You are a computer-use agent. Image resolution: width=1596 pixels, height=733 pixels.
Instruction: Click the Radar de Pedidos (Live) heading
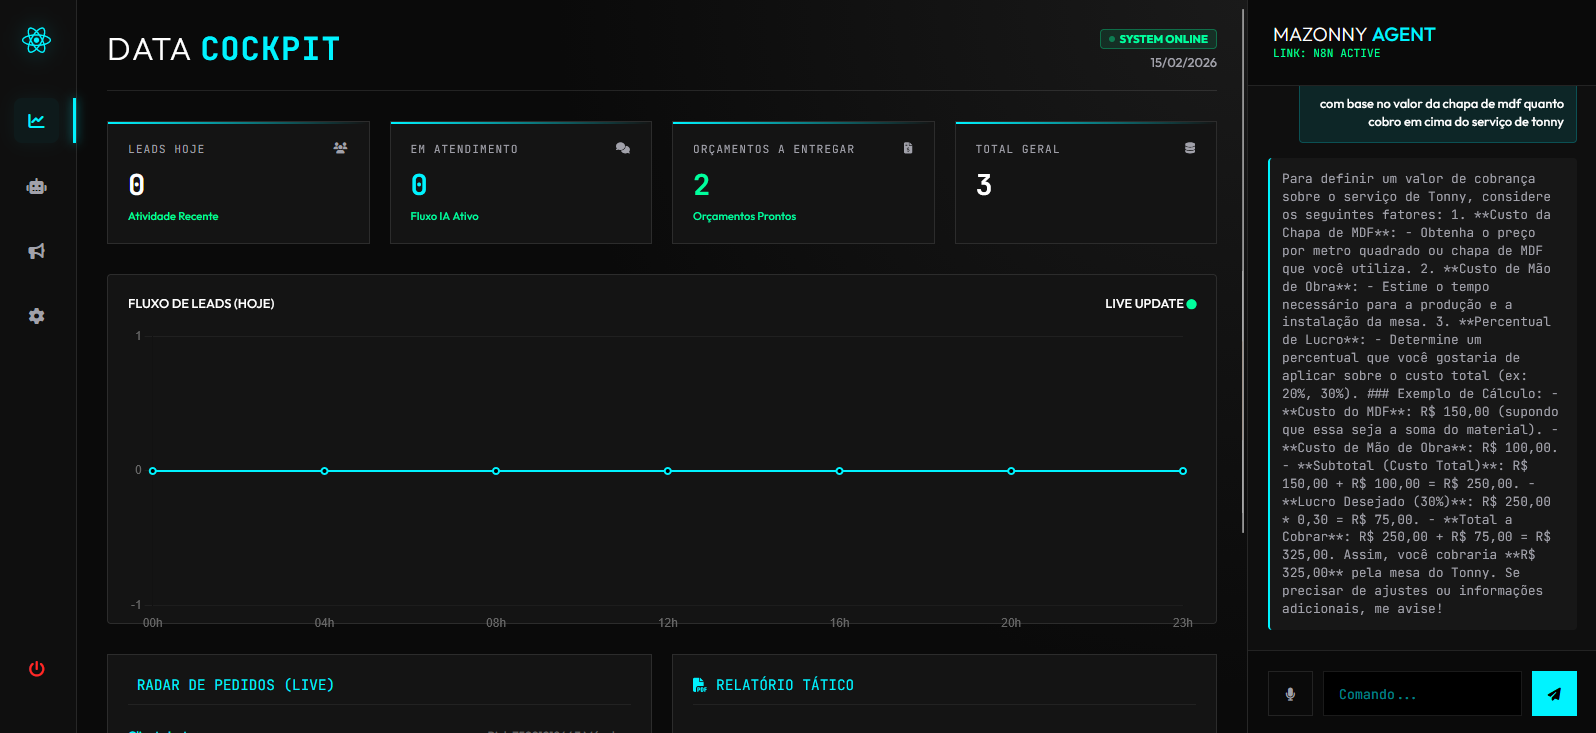(235, 685)
